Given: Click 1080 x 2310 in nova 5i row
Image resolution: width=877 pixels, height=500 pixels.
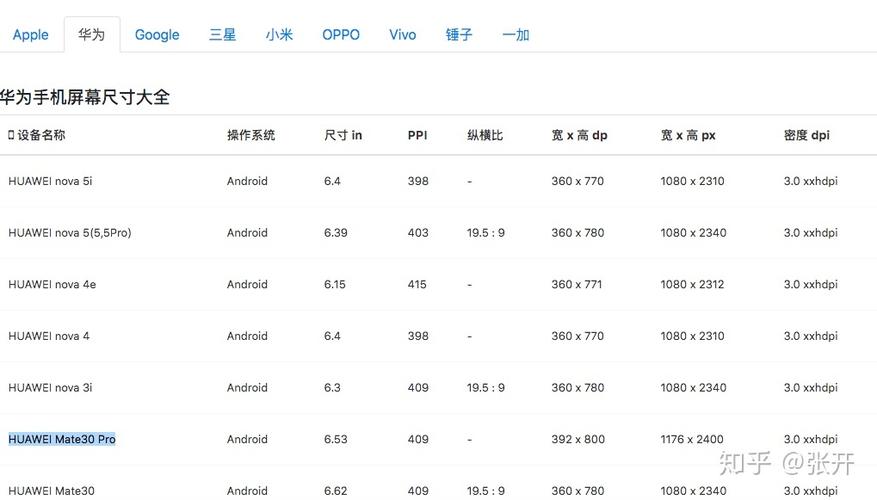Looking at the screenshot, I should tap(692, 181).
